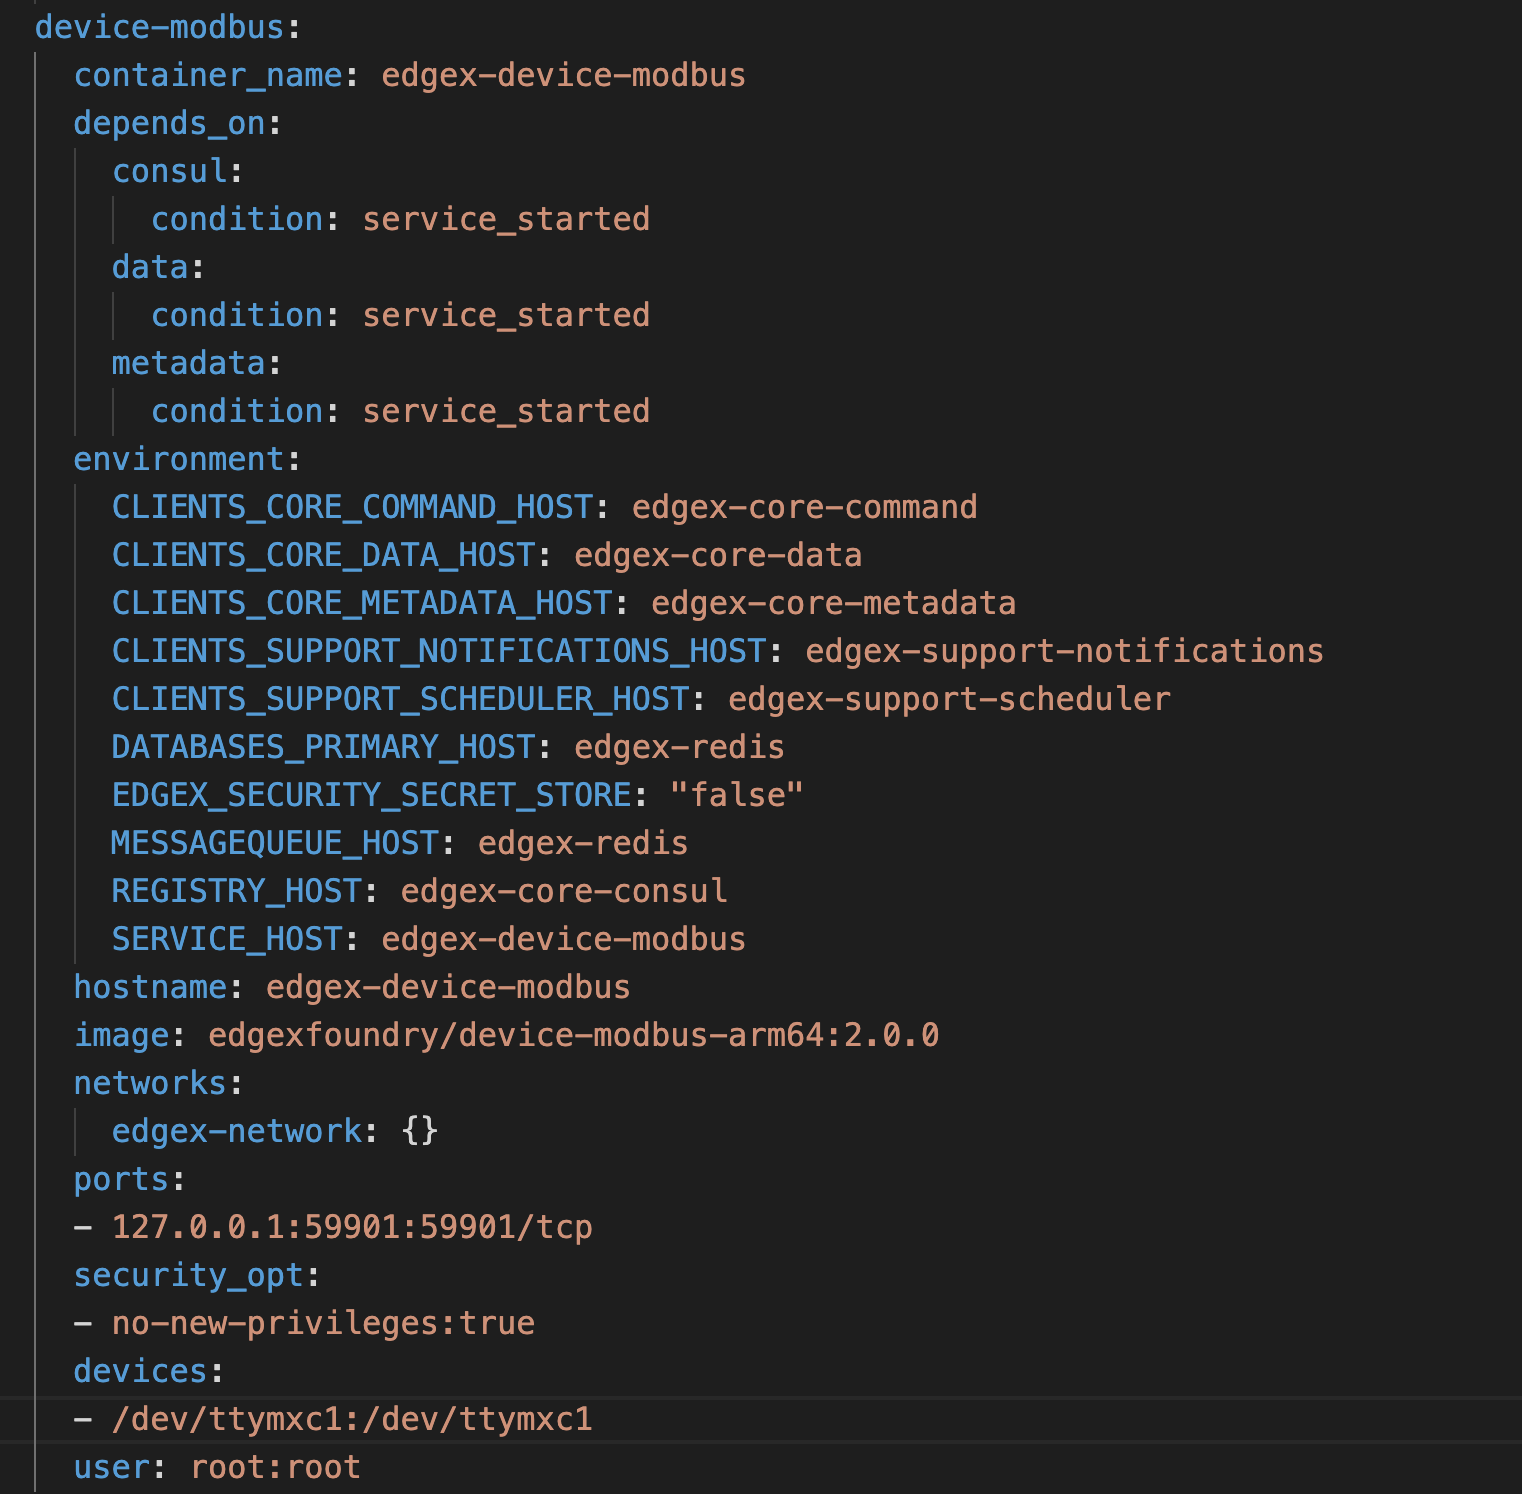Select the no-new-privileges:true security option
The image size is (1522, 1494).
(x=322, y=1322)
